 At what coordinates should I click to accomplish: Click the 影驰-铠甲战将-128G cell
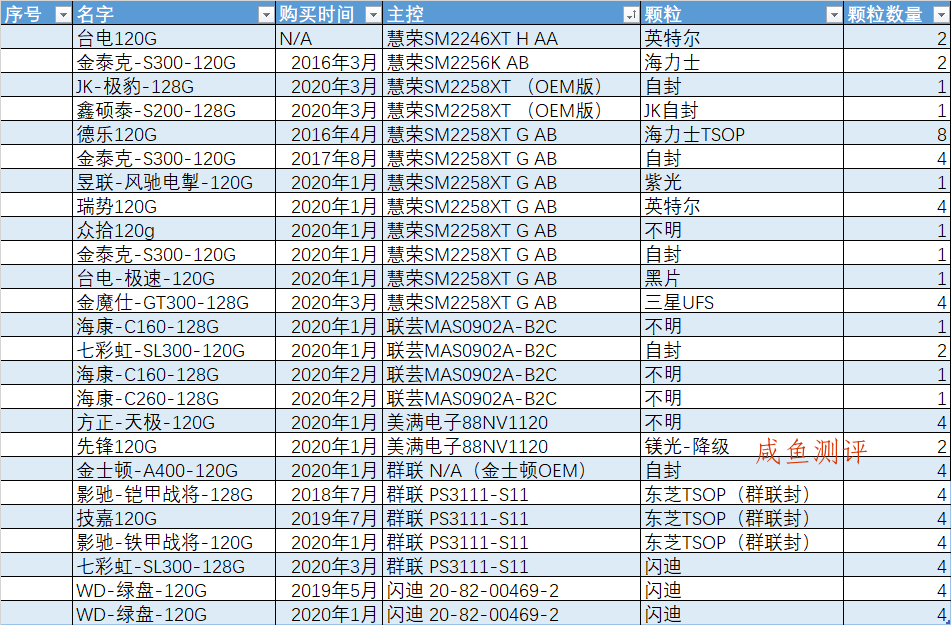(174, 495)
